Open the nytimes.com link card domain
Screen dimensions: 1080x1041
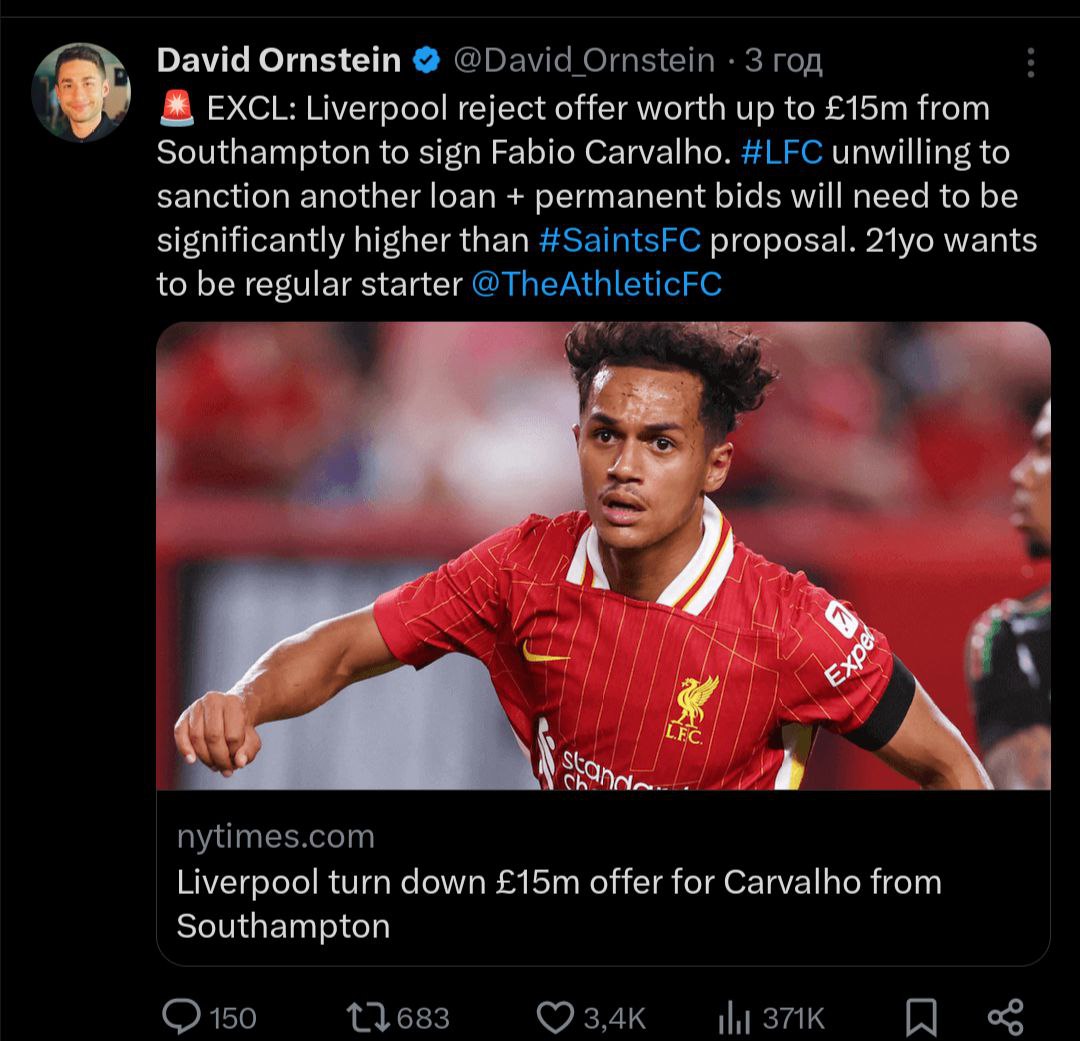[x=276, y=836]
